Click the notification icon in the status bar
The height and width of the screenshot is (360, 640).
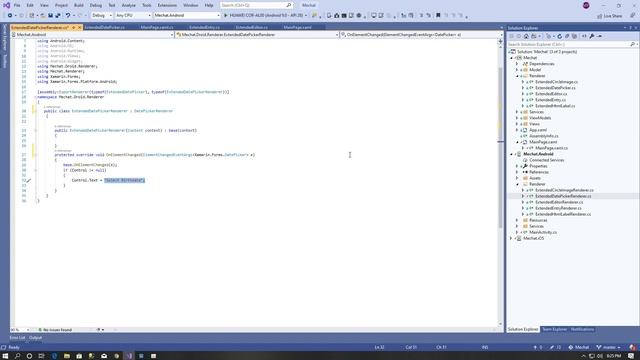(632, 347)
